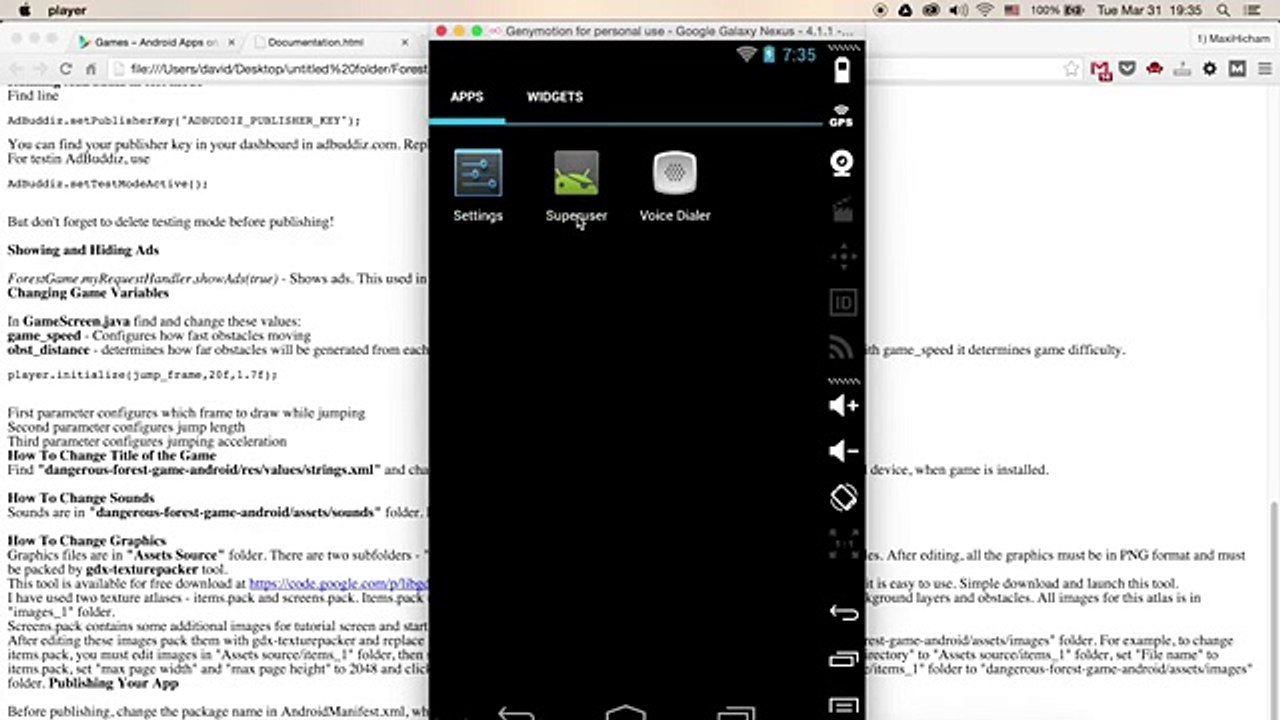Click the gray M extension icon
This screenshot has width=1280, height=720.
[1237, 69]
